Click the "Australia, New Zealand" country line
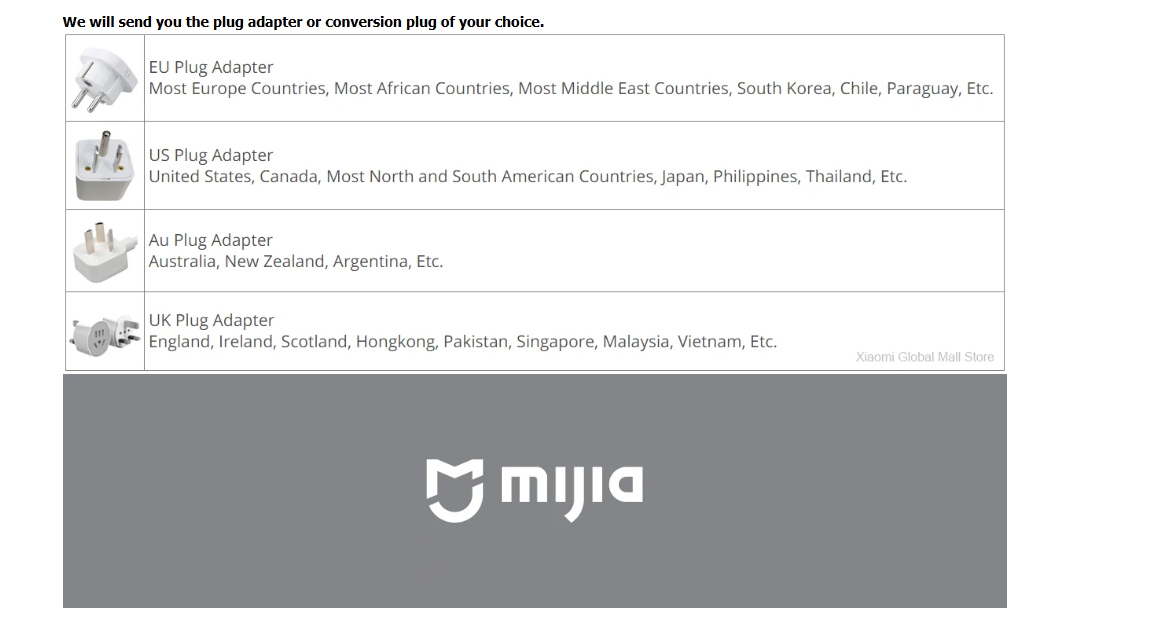This screenshot has height=623, width=1153. (x=295, y=262)
